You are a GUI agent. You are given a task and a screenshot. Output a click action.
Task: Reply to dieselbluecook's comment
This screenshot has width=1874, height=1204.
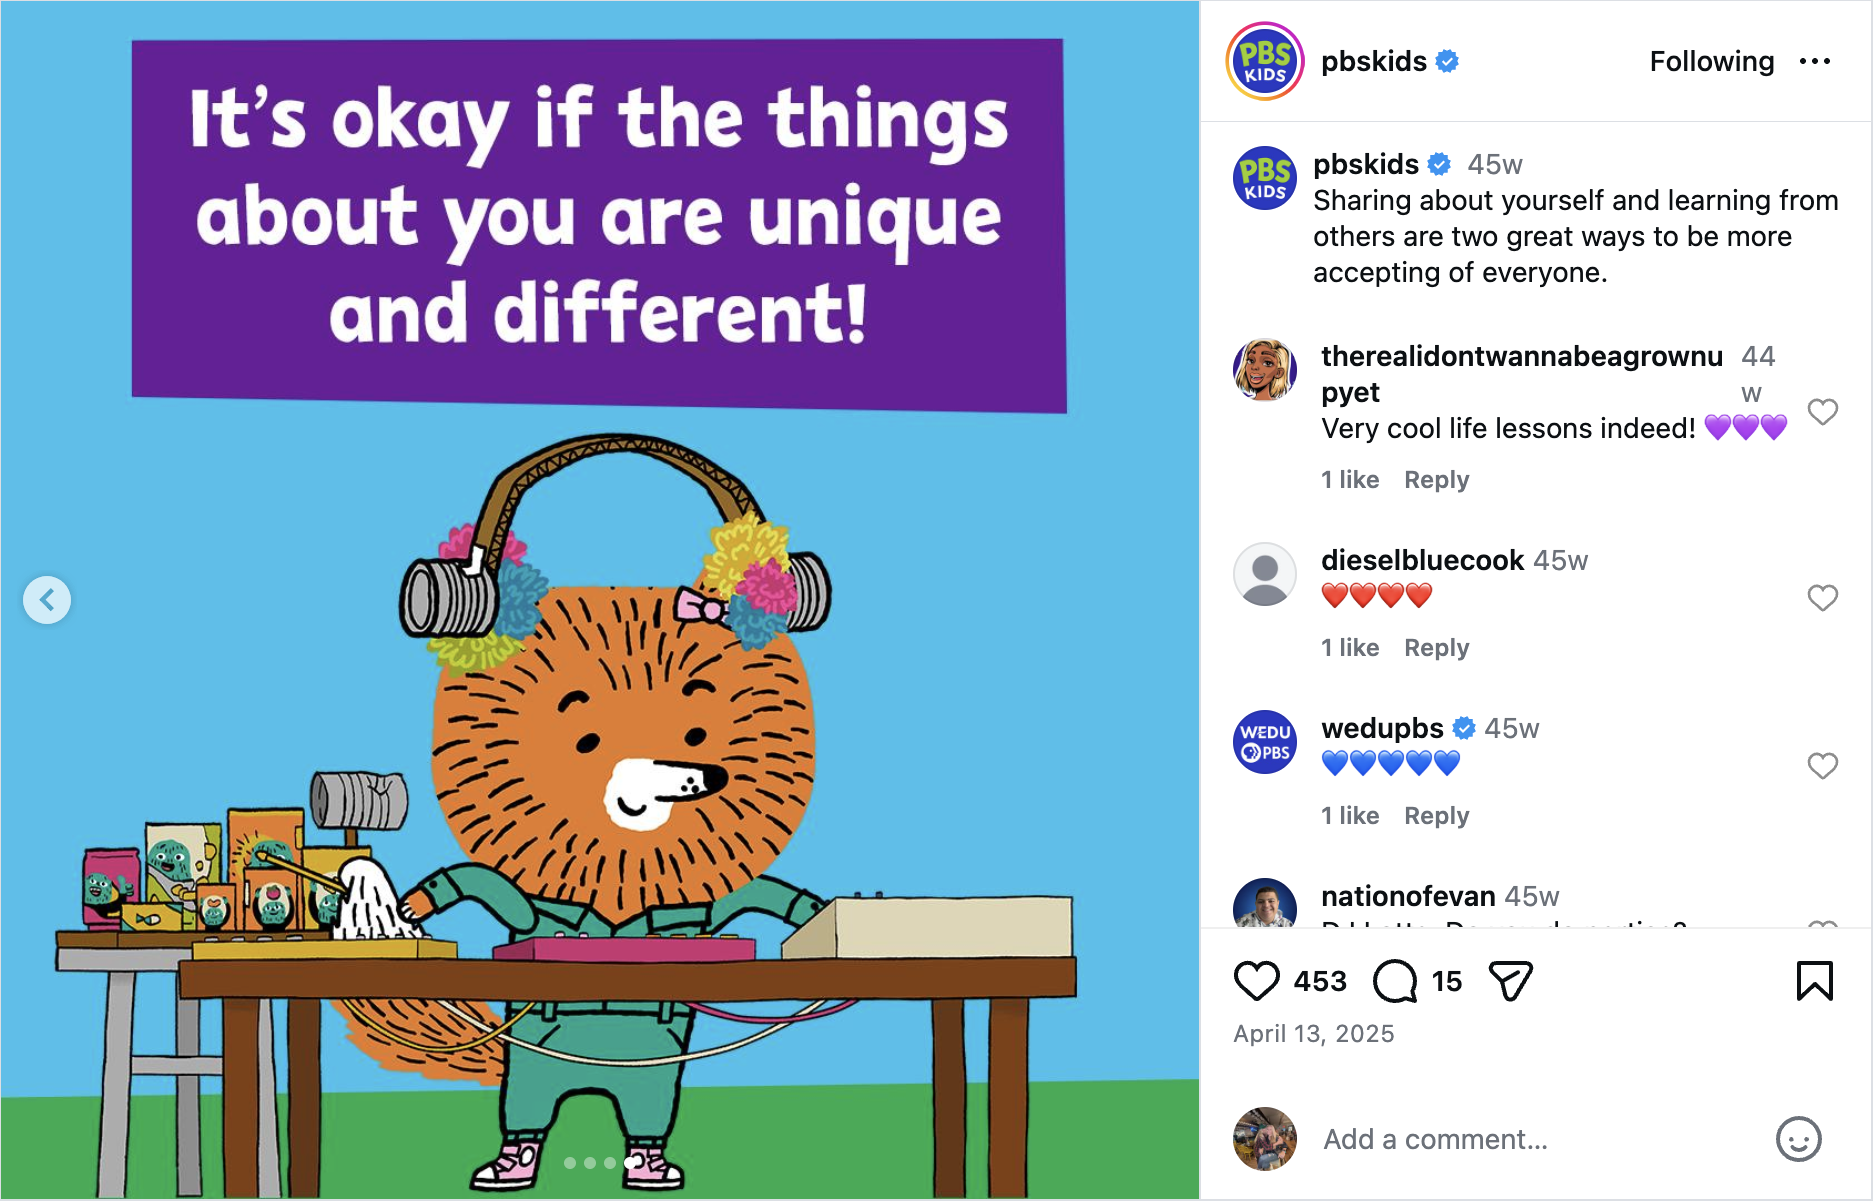point(1436,648)
